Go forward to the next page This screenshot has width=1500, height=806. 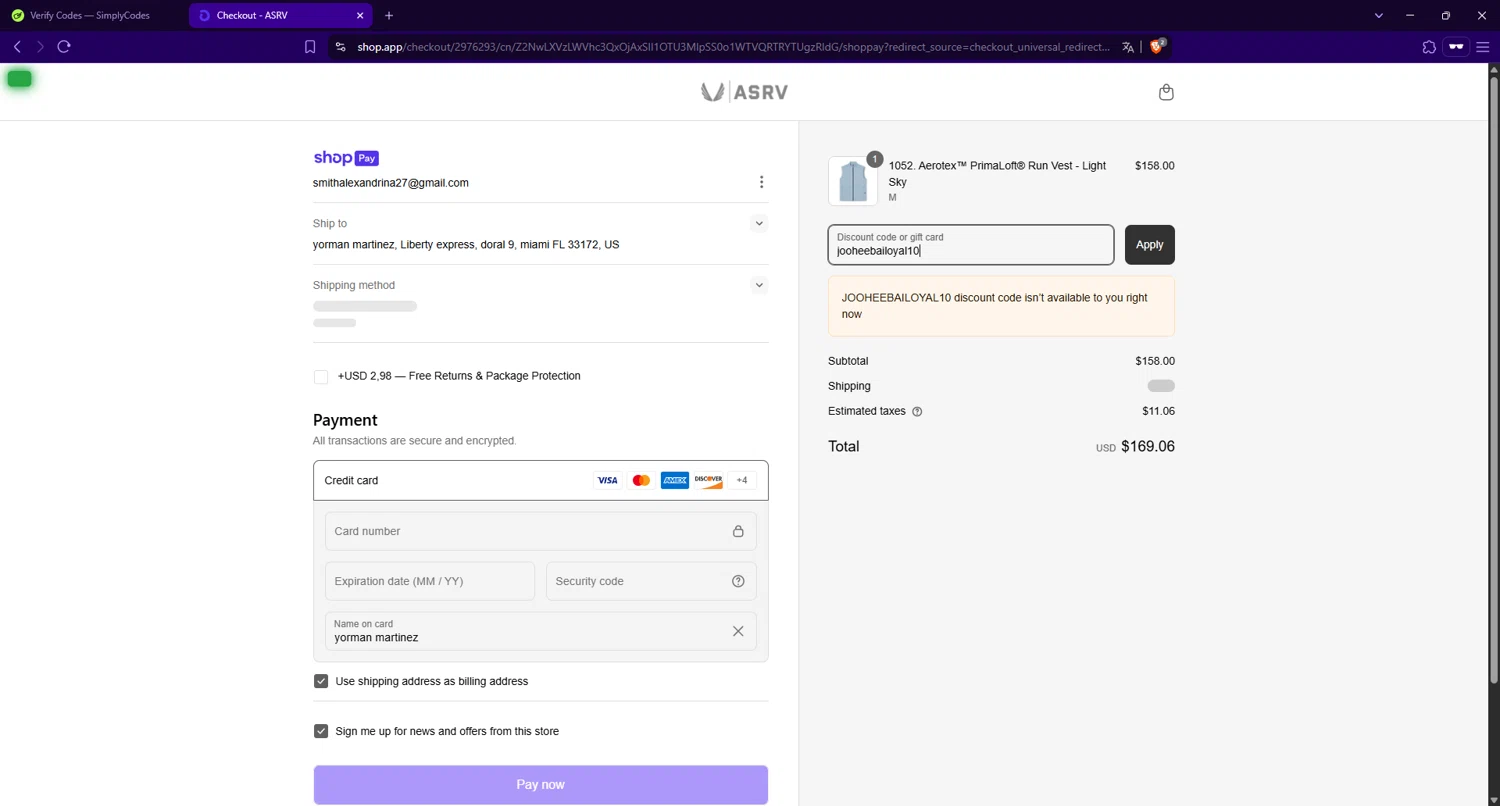(x=40, y=47)
